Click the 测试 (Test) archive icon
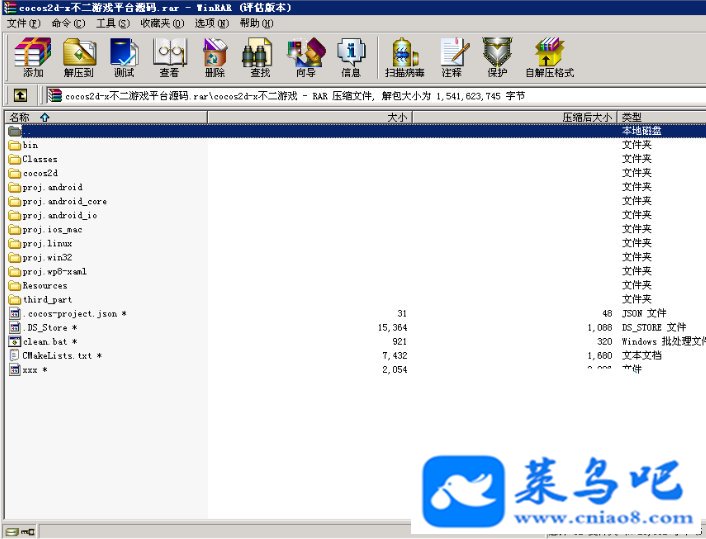Viewport: 706px width, 539px height. [x=124, y=57]
